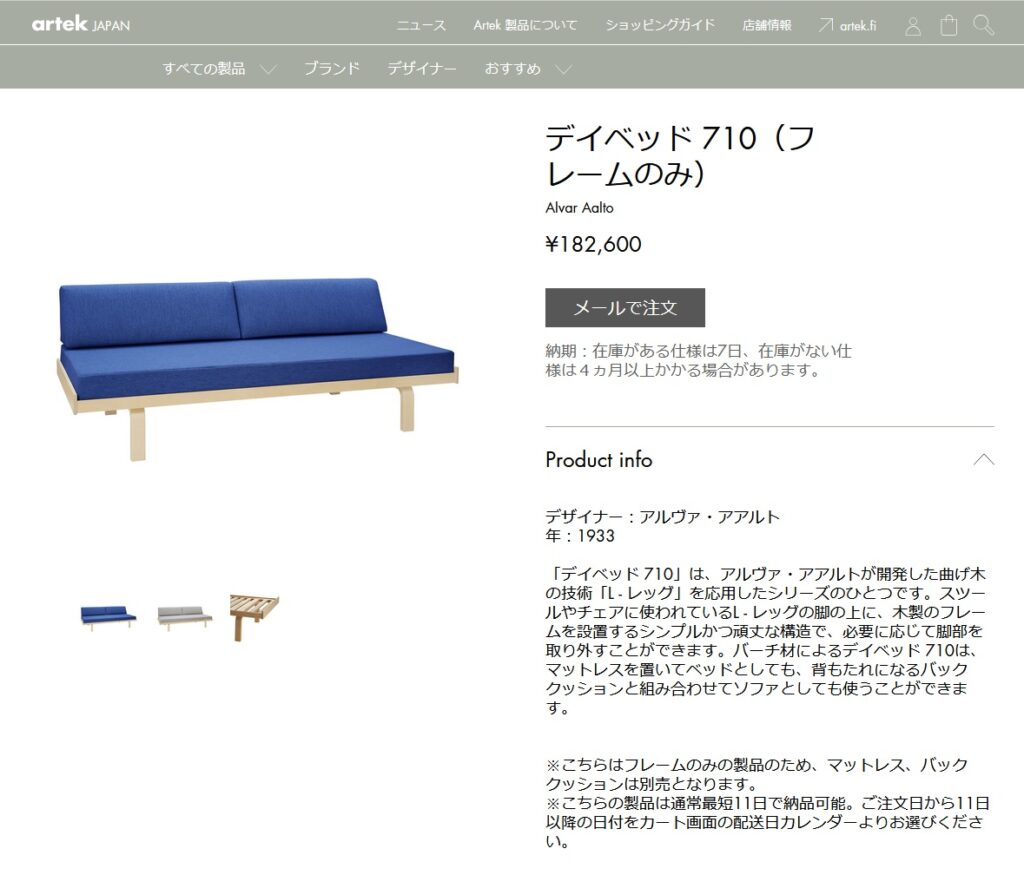This screenshot has width=1024, height=875.
Task: Select the blue daybed thumbnail
Action: (108, 617)
